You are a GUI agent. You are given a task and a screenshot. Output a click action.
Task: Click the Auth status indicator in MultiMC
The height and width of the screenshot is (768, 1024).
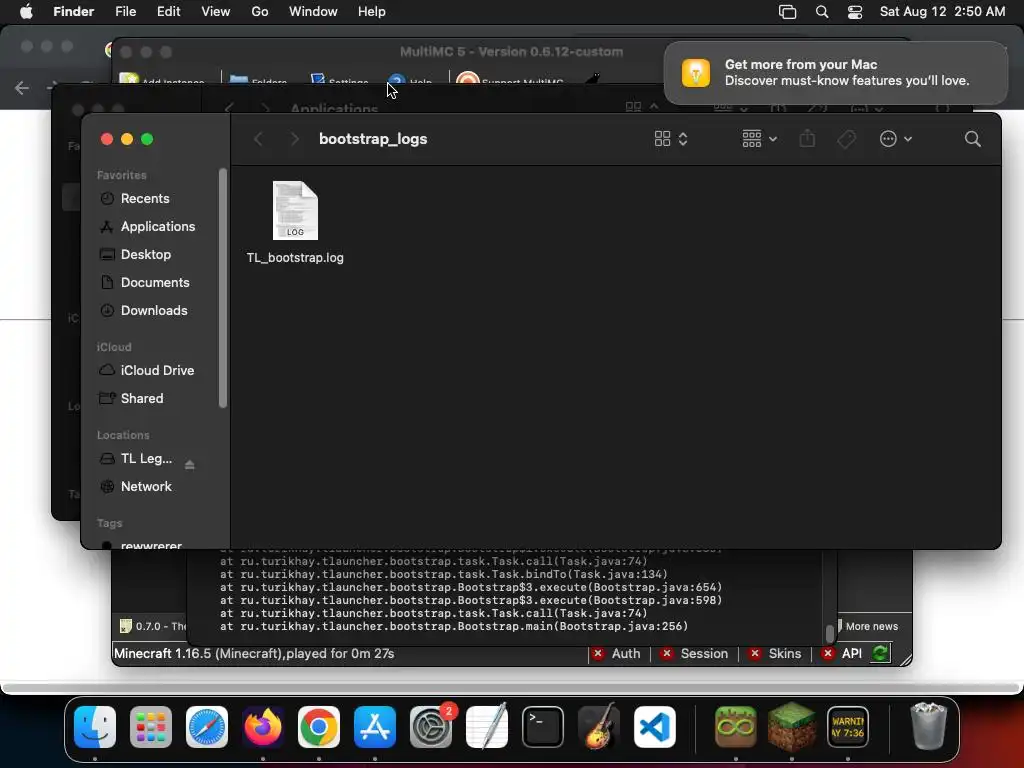pyautogui.click(x=616, y=654)
